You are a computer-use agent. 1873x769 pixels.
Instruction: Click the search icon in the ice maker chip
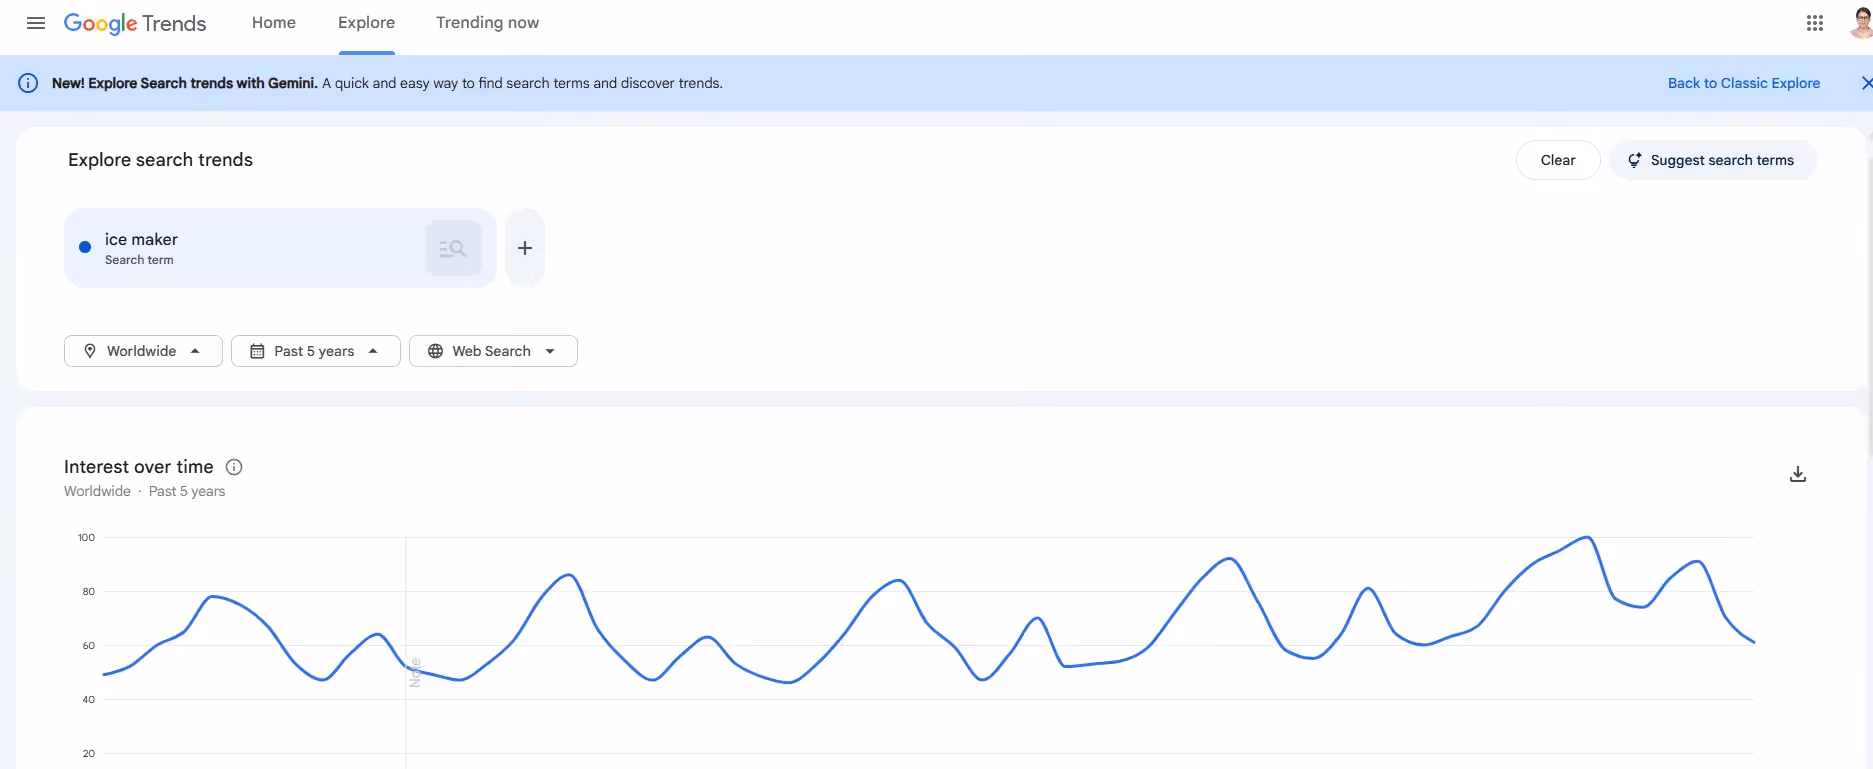point(453,247)
